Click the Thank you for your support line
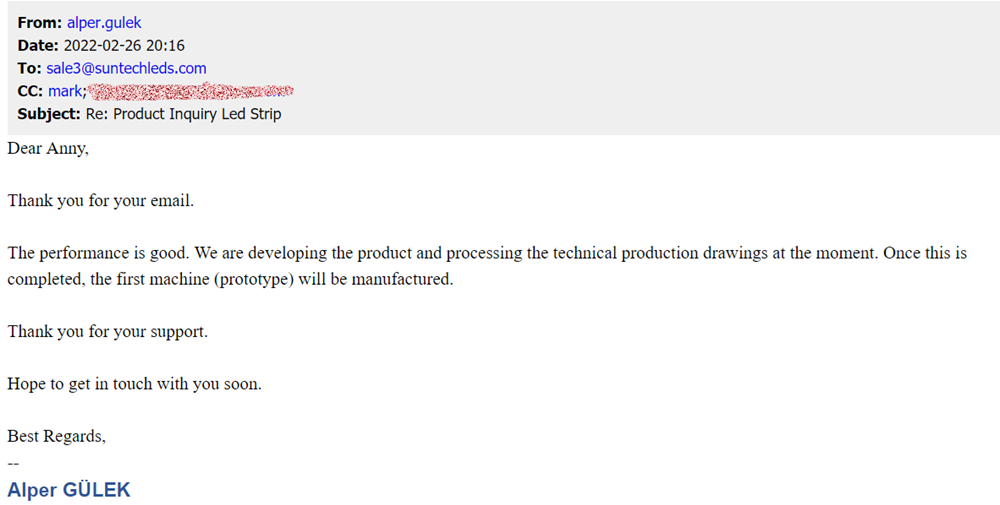Image resolution: width=1000 pixels, height=505 pixels. [x=107, y=331]
